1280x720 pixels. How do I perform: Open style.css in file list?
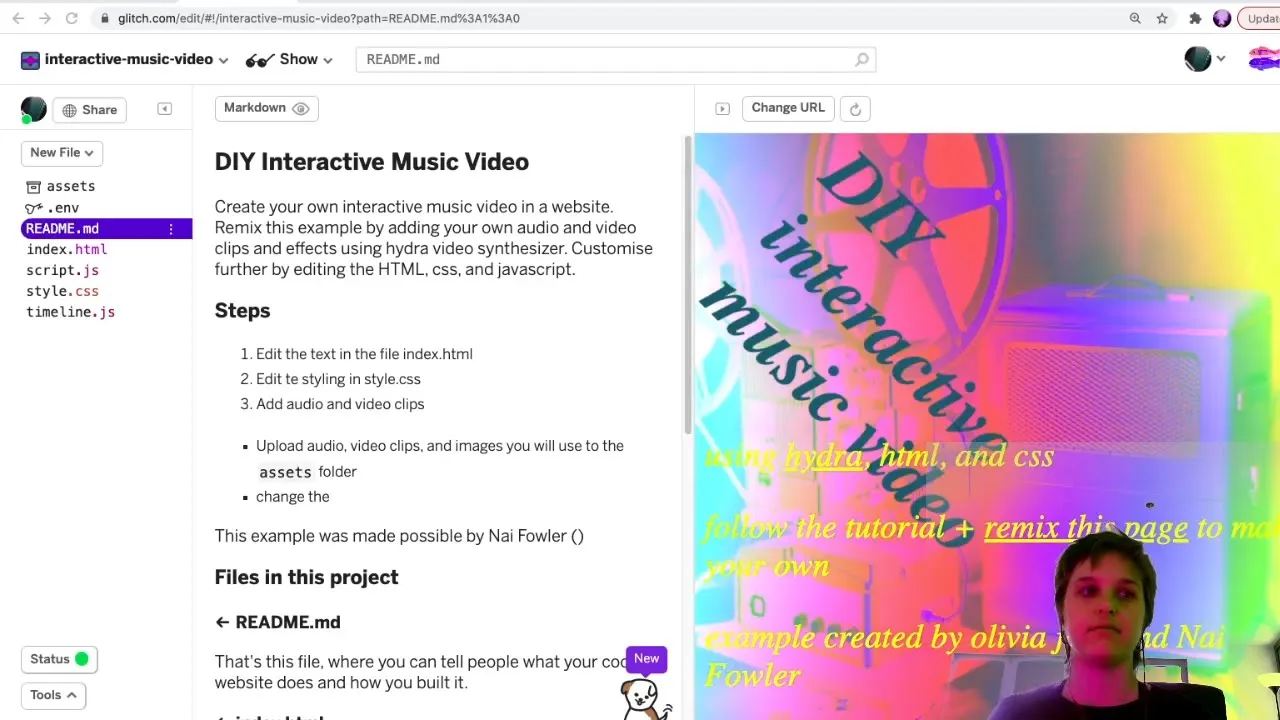click(x=62, y=292)
